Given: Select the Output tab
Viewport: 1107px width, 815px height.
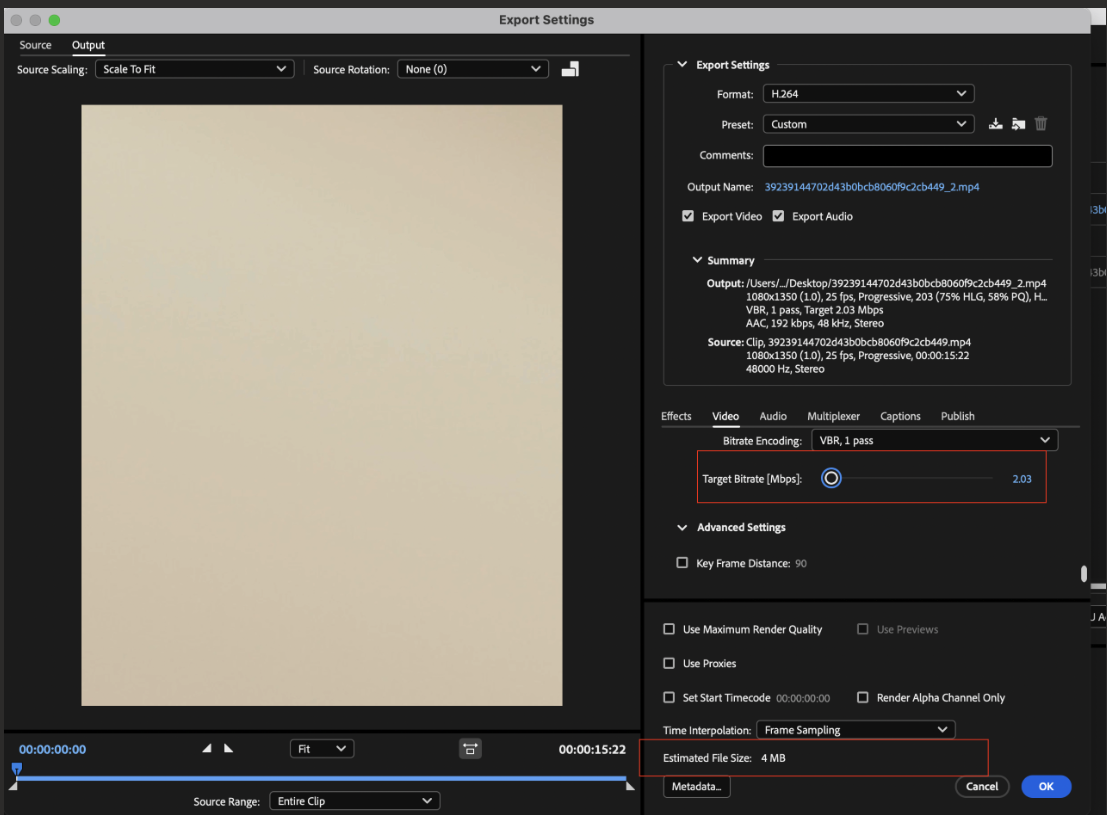Looking at the screenshot, I should [88, 44].
